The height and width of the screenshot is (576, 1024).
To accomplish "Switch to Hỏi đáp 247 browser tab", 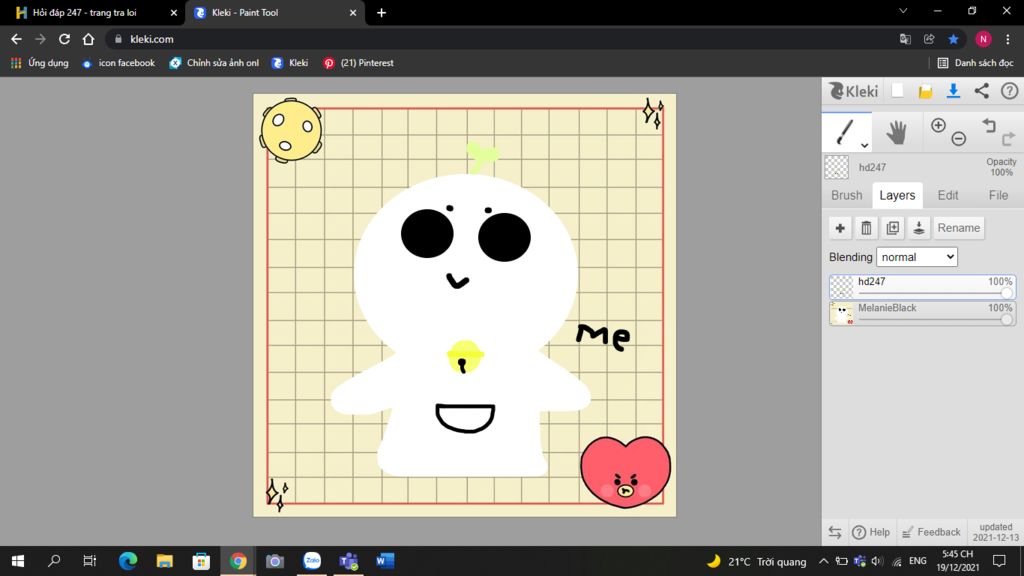I will pyautogui.click(x=86, y=12).
